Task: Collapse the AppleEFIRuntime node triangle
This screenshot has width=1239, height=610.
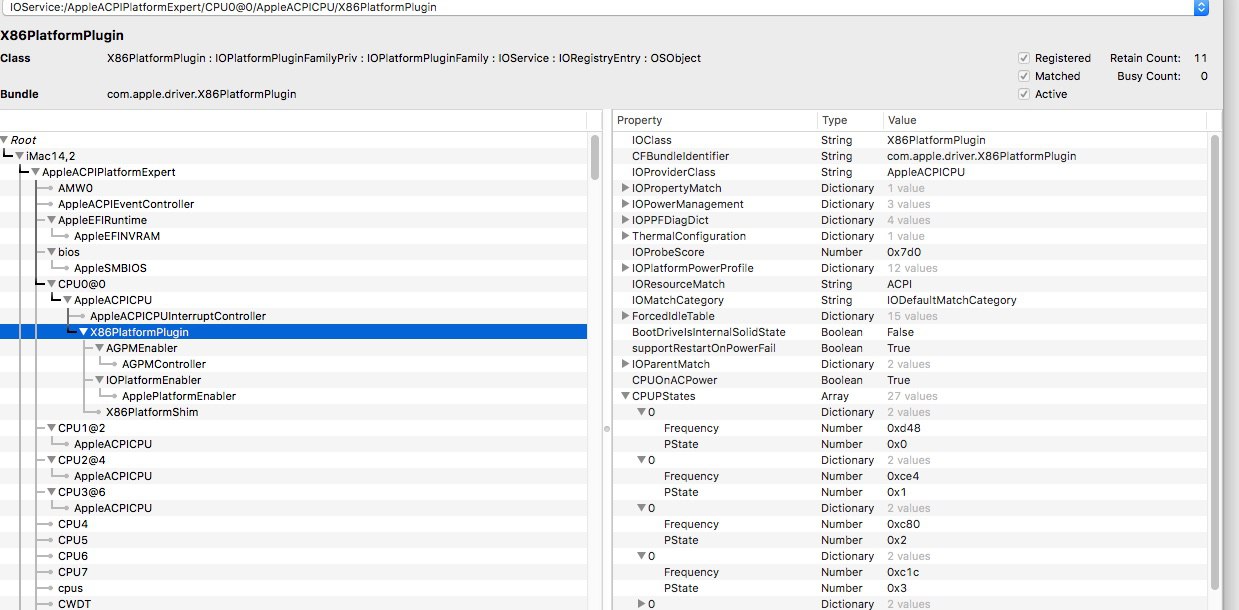Action: tap(52, 220)
